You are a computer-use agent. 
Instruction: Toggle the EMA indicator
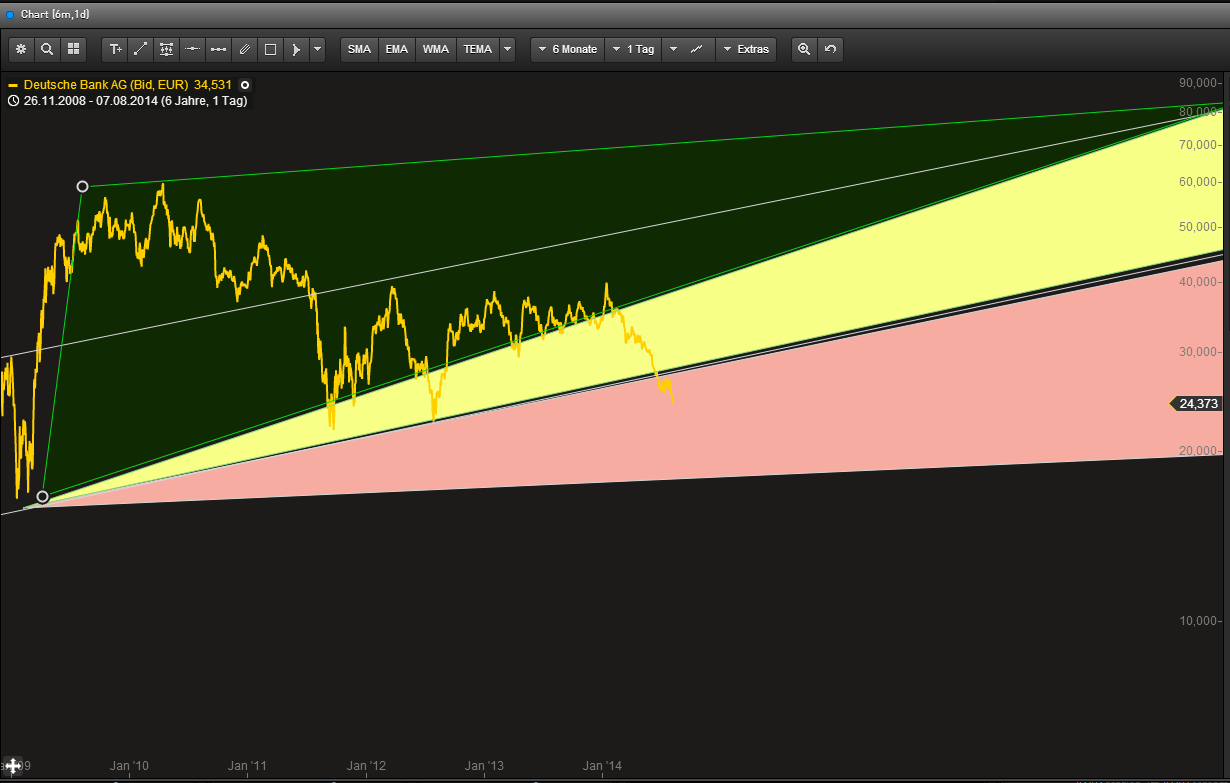point(396,48)
